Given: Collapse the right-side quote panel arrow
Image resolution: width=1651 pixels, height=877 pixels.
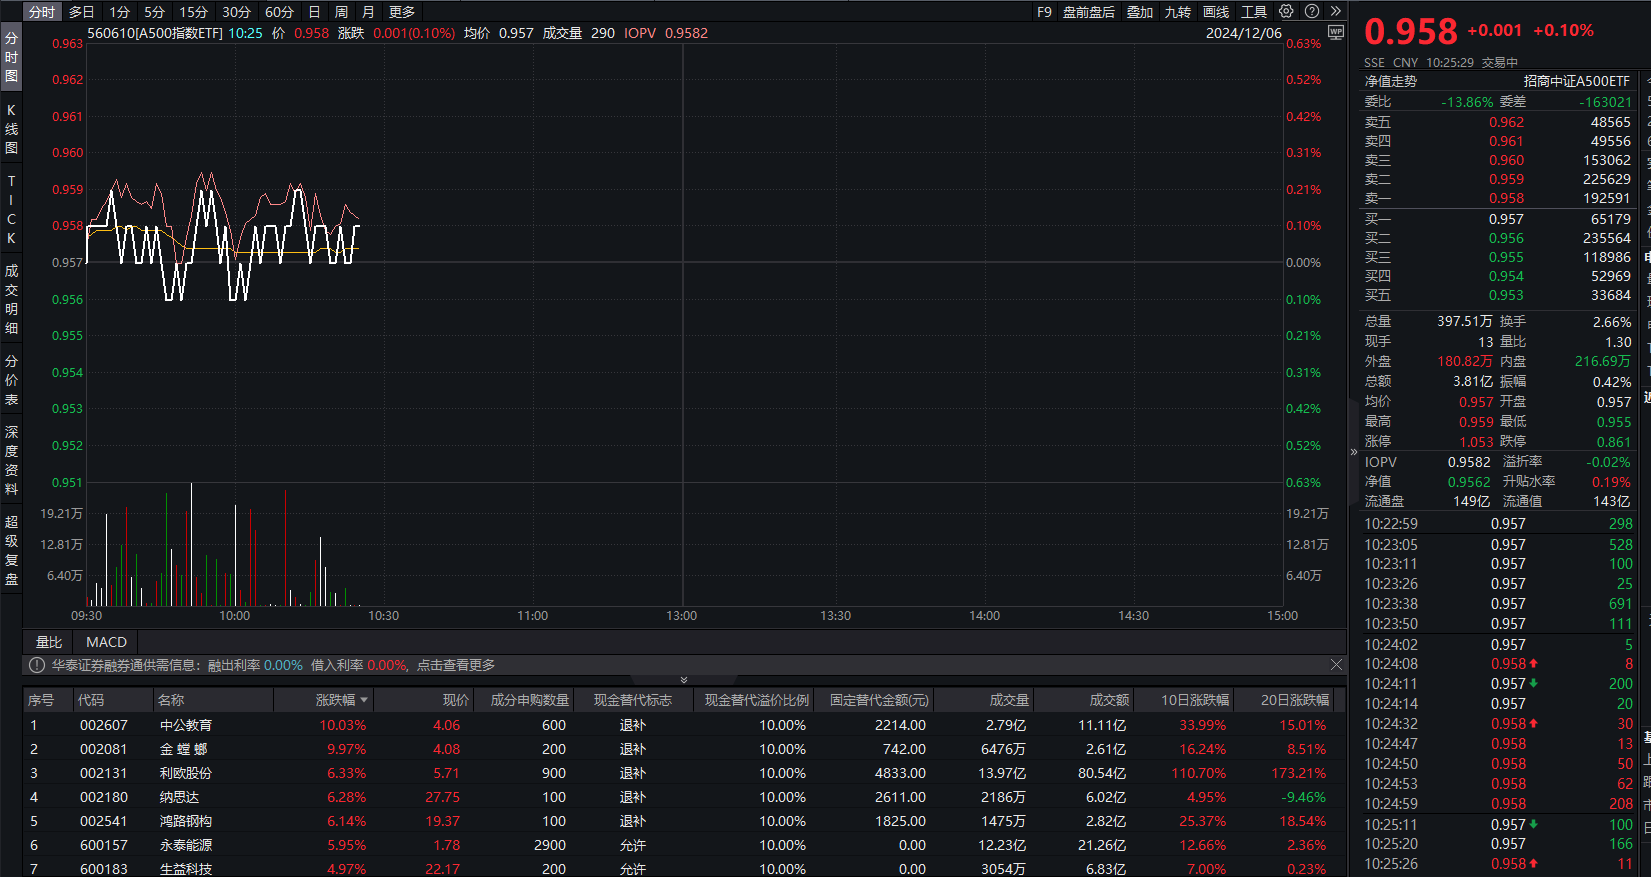Looking at the screenshot, I should pos(1354,452).
